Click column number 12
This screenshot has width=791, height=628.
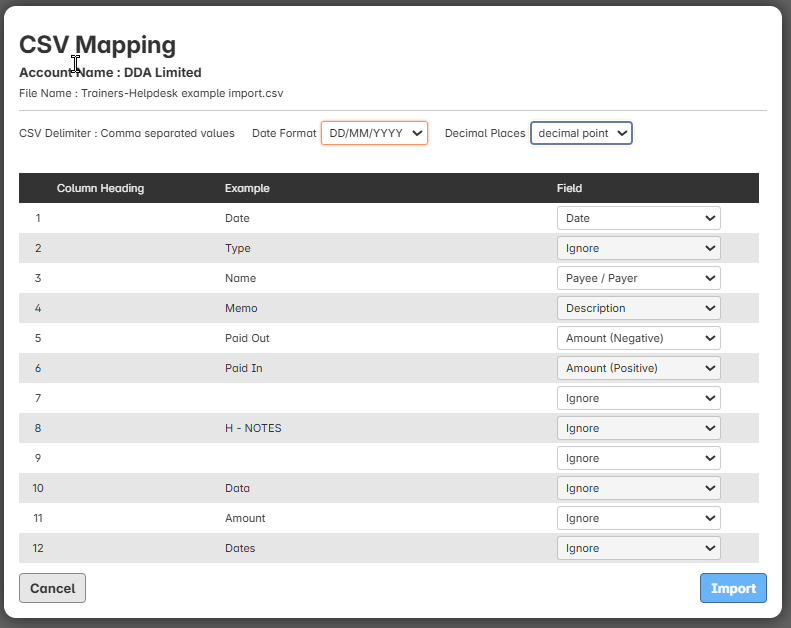point(38,548)
